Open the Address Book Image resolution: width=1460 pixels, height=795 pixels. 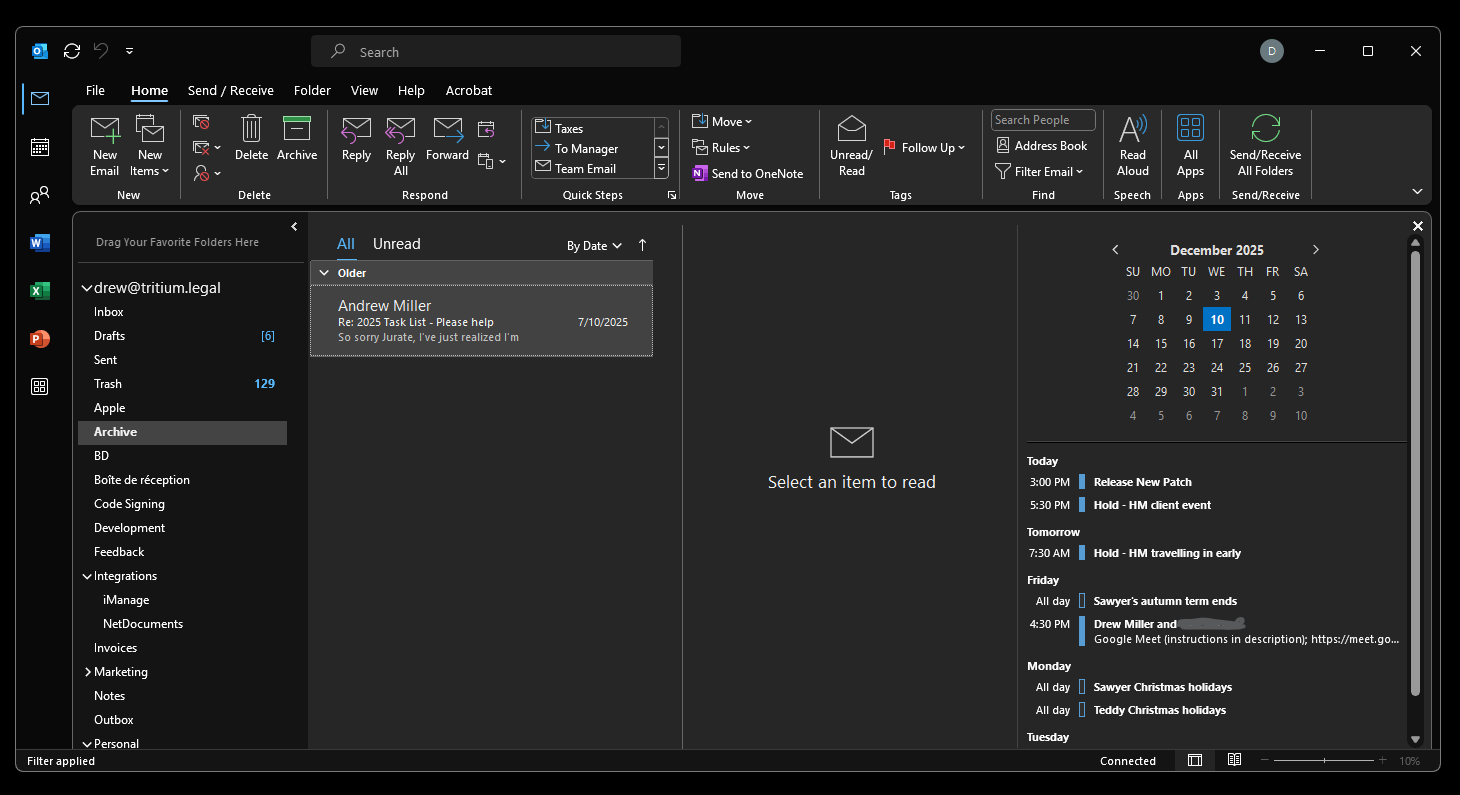point(1041,145)
